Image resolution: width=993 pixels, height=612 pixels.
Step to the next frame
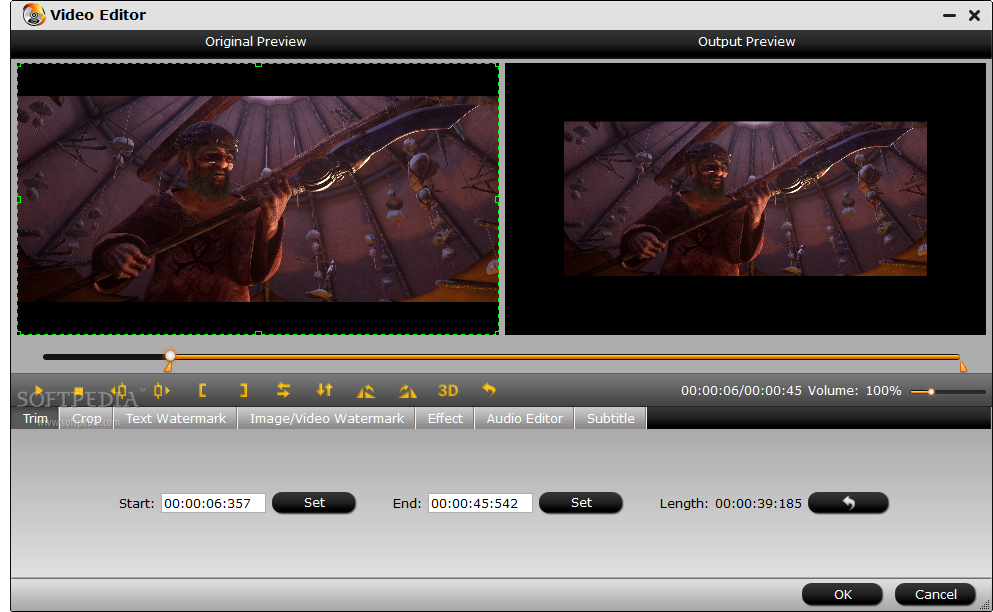(161, 391)
